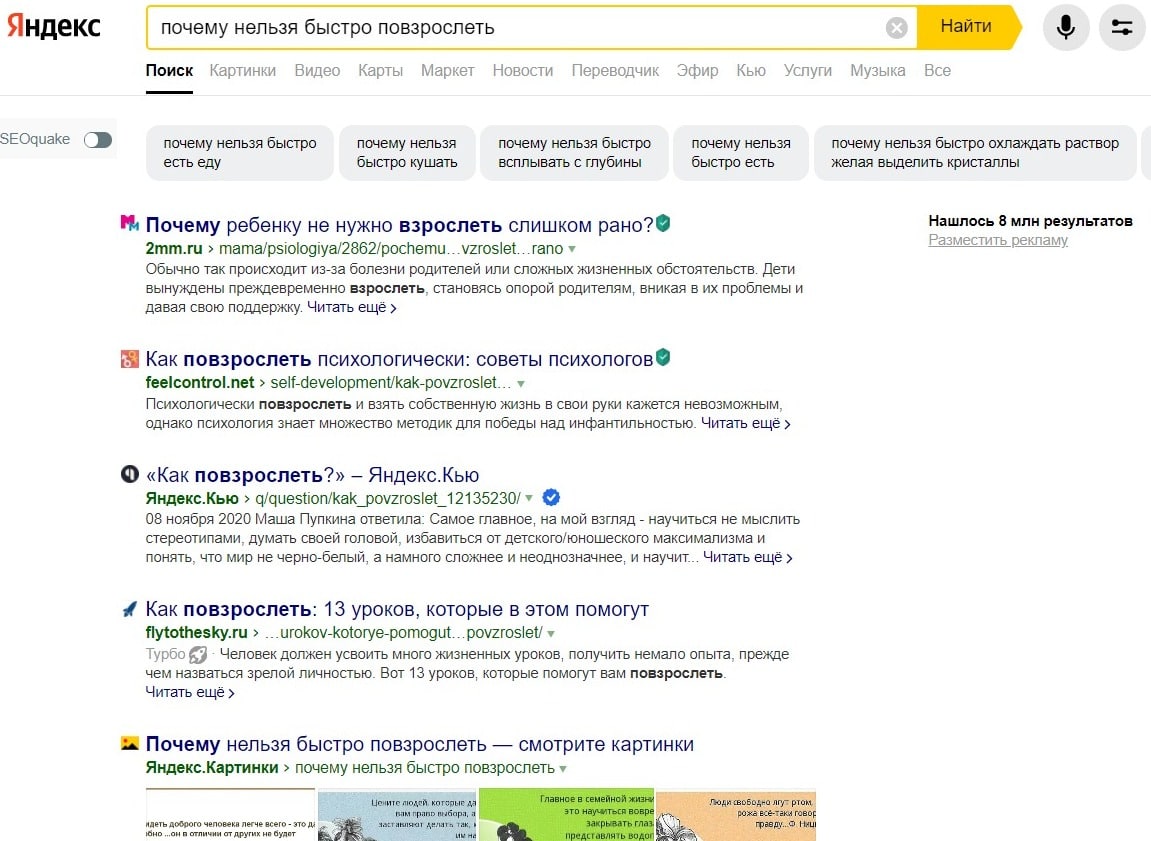The height and width of the screenshot is (841, 1151).
Task: Open the Эфир tab
Action: pyautogui.click(x=697, y=70)
